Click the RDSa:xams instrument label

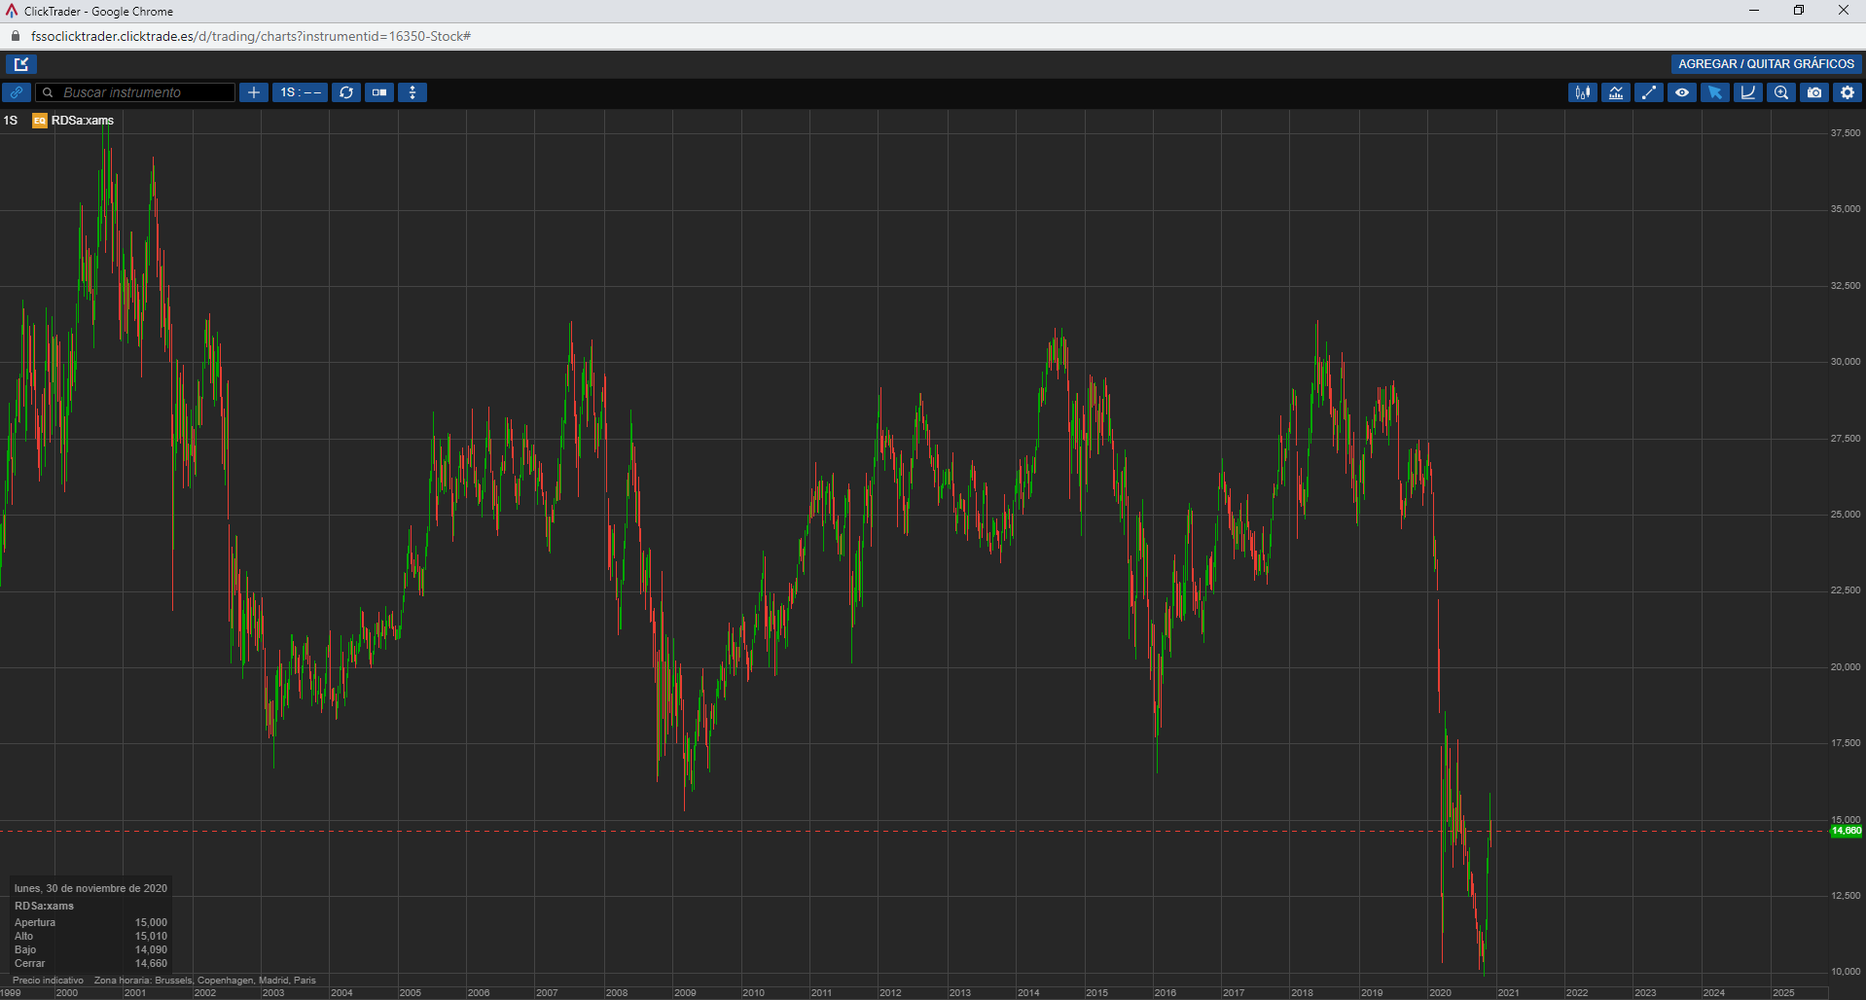(x=82, y=121)
